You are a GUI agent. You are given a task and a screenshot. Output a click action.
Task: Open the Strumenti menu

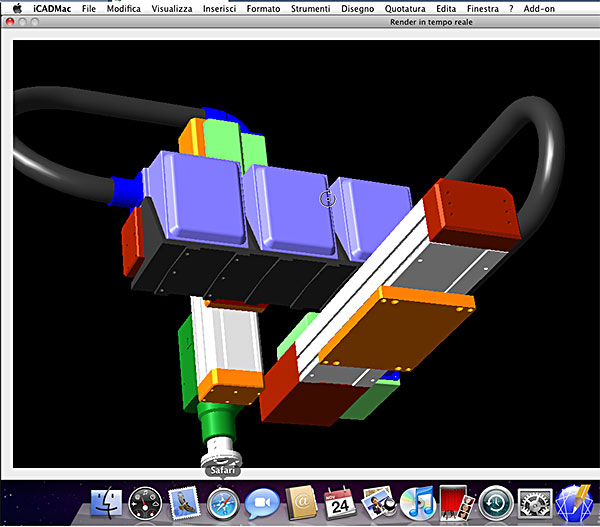(x=310, y=8)
